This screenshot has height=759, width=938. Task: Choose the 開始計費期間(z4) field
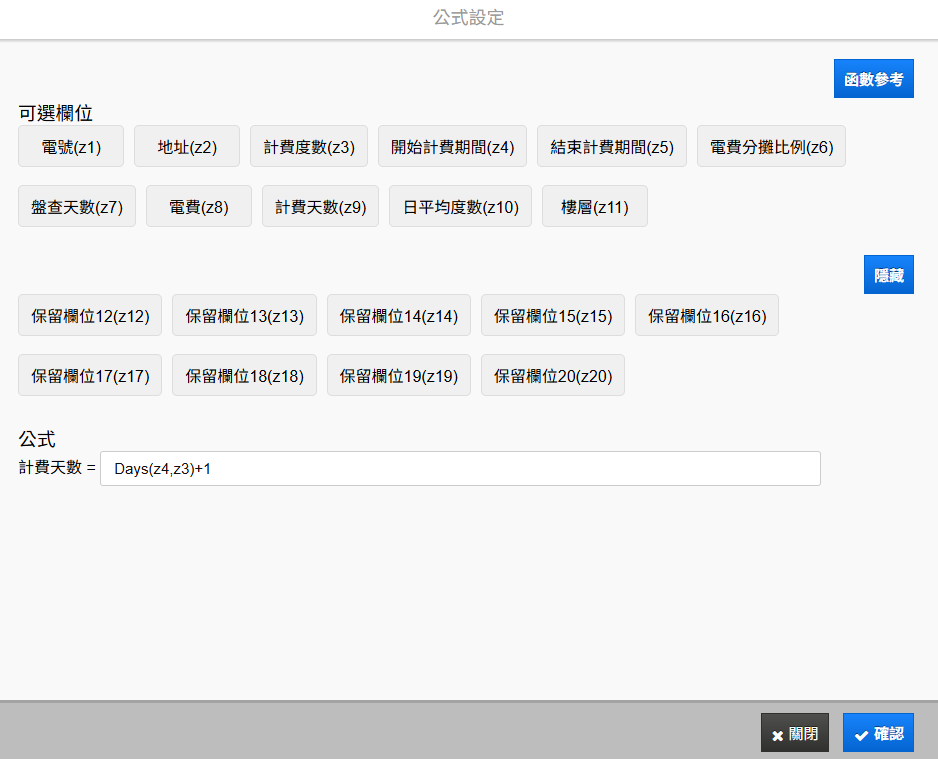pyautogui.click(x=452, y=147)
